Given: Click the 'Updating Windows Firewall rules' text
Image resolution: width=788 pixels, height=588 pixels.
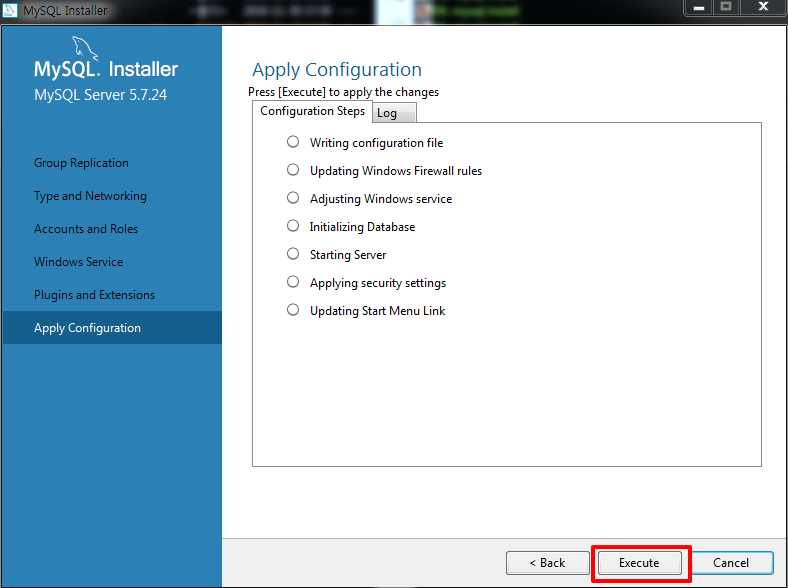Looking at the screenshot, I should 396,171.
